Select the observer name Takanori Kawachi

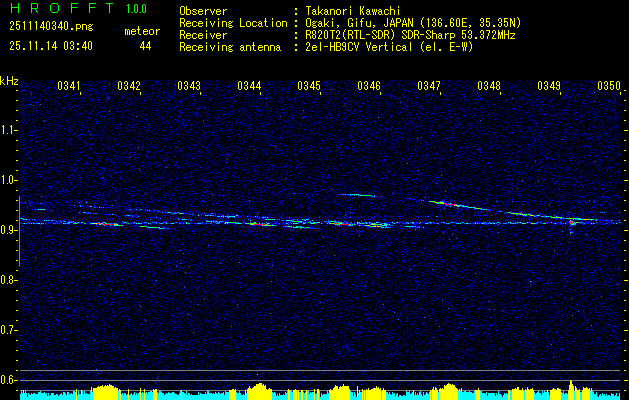click(x=354, y=10)
